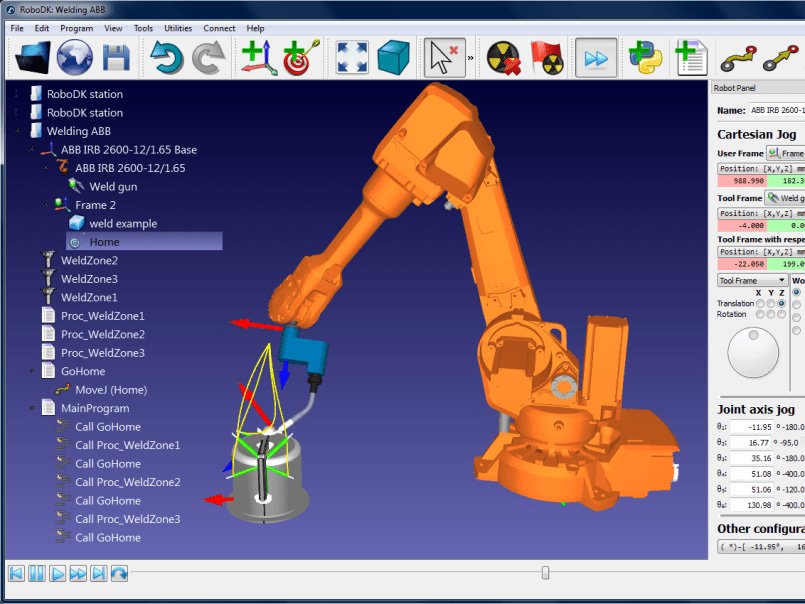This screenshot has height=604, width=805.
Task: Open the Tool Frame jog dropdown
Action: pyautogui.click(x=752, y=280)
